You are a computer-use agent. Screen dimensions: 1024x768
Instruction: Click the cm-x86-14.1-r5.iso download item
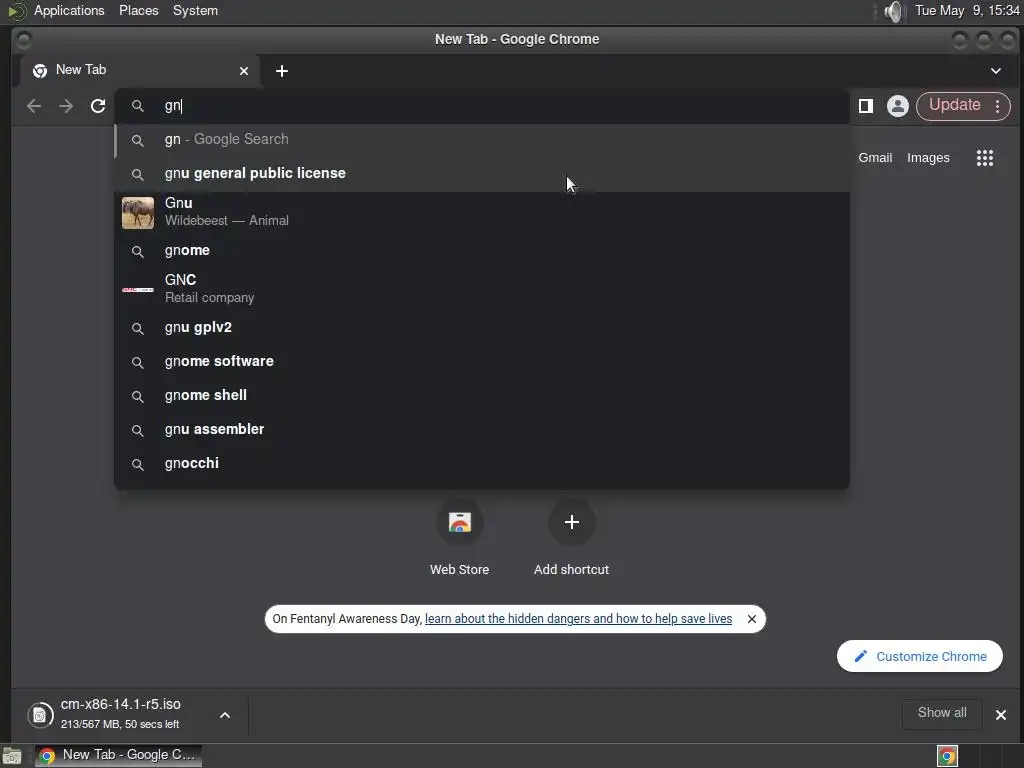[121, 714]
